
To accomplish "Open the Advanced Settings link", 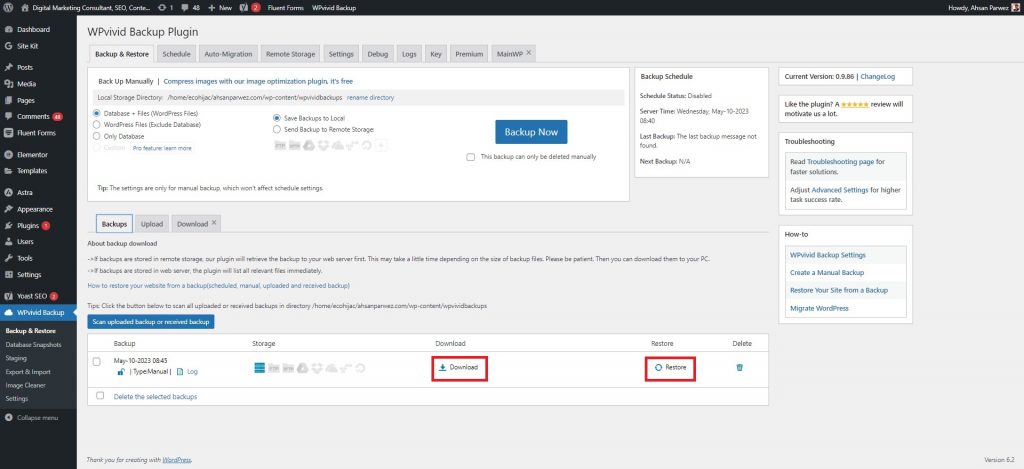I will (x=840, y=189).
